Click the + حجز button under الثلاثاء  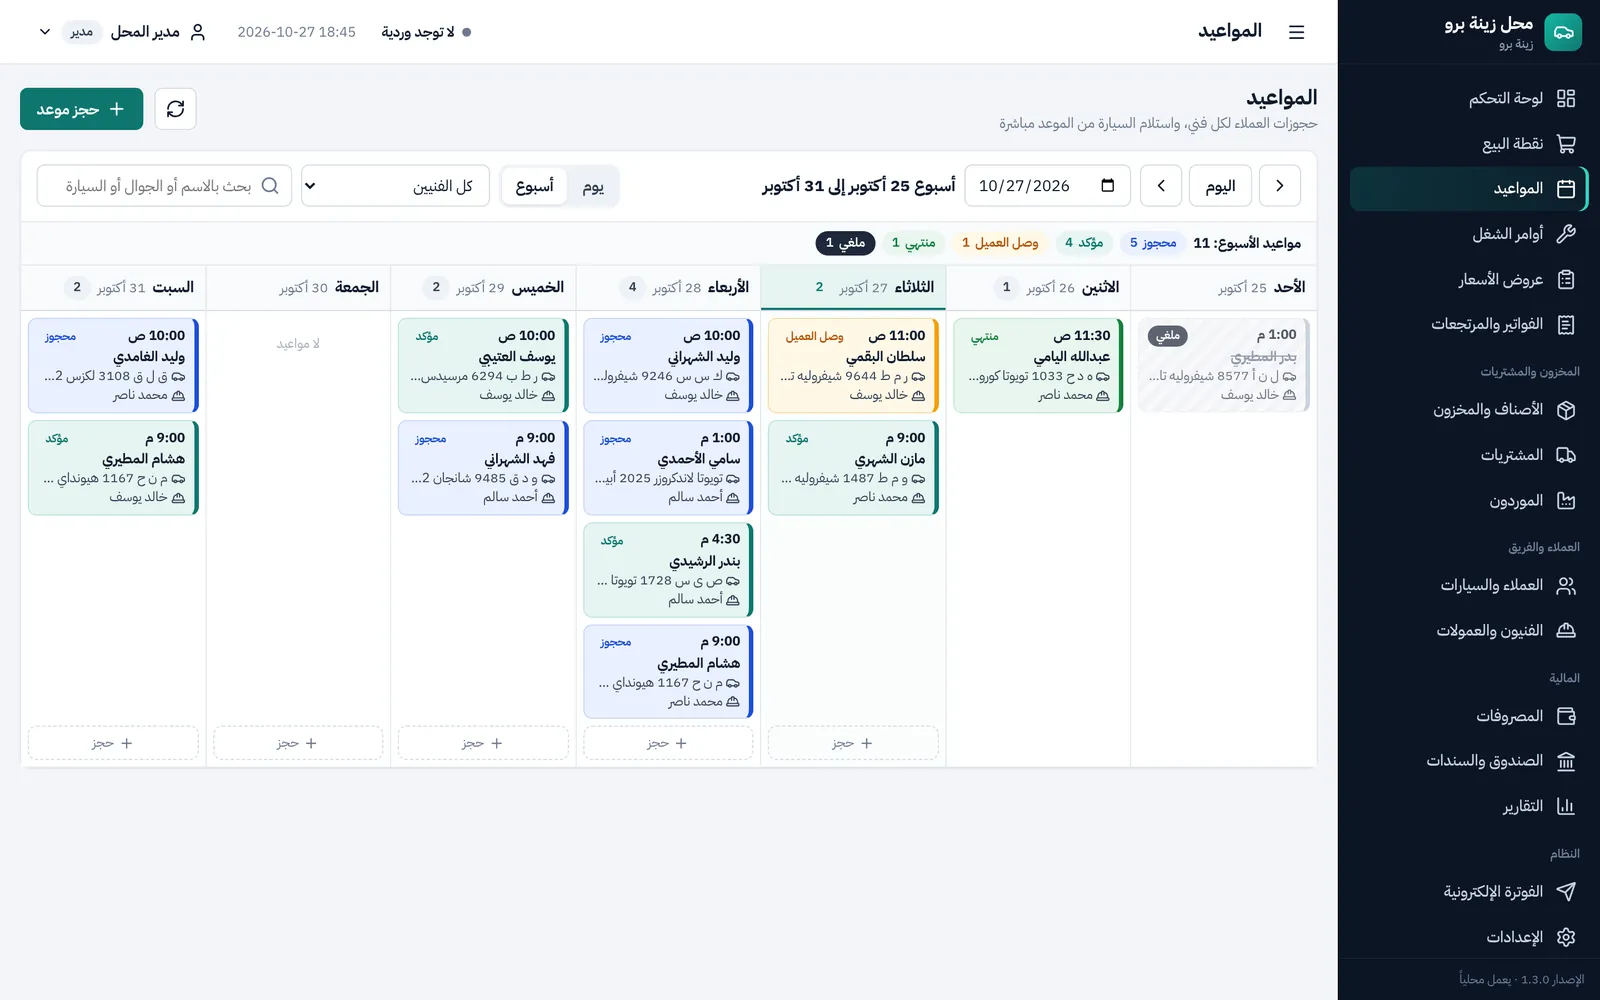pos(853,743)
